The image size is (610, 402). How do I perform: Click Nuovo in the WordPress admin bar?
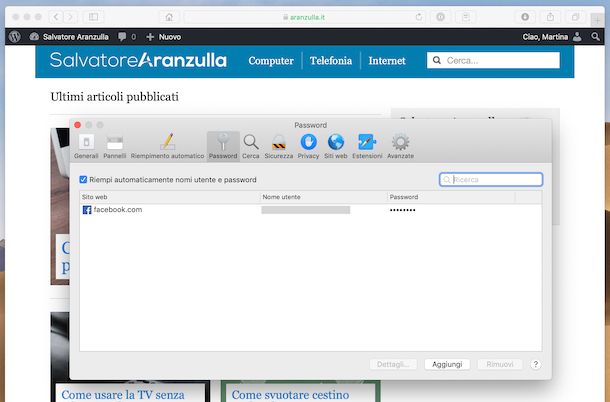(163, 37)
